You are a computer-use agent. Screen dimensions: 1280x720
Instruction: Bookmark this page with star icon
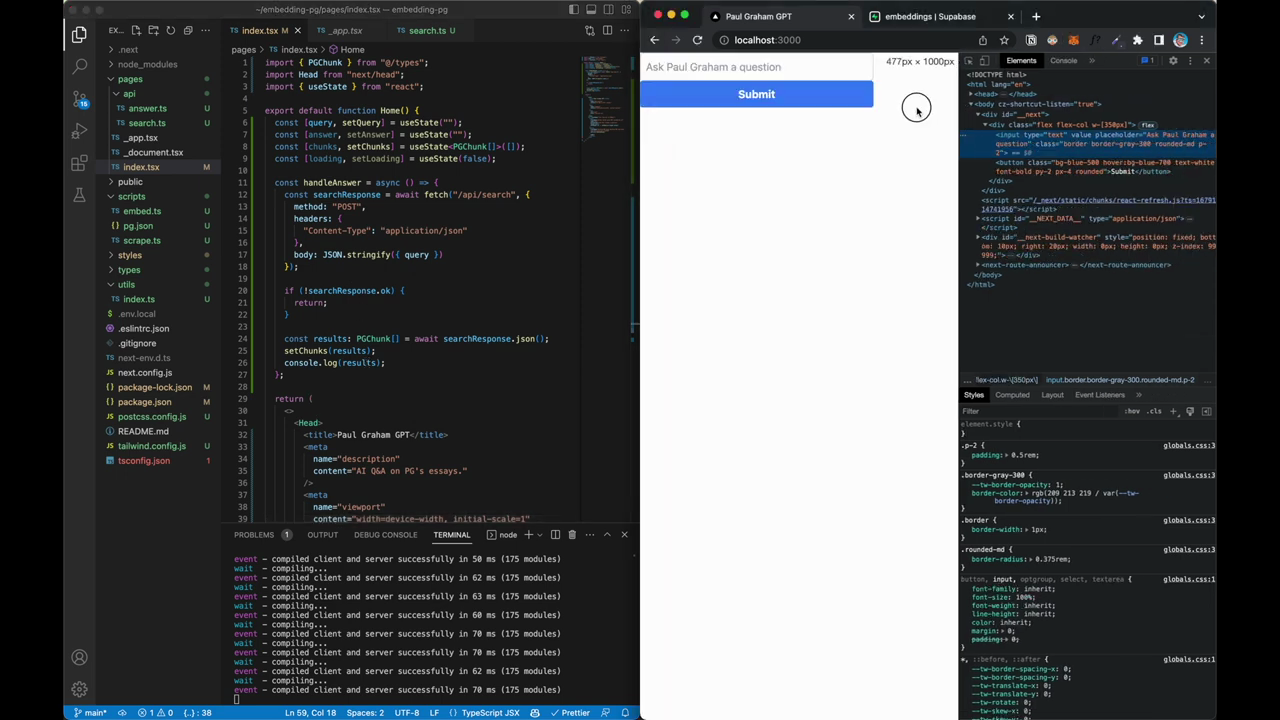[x=1004, y=40]
